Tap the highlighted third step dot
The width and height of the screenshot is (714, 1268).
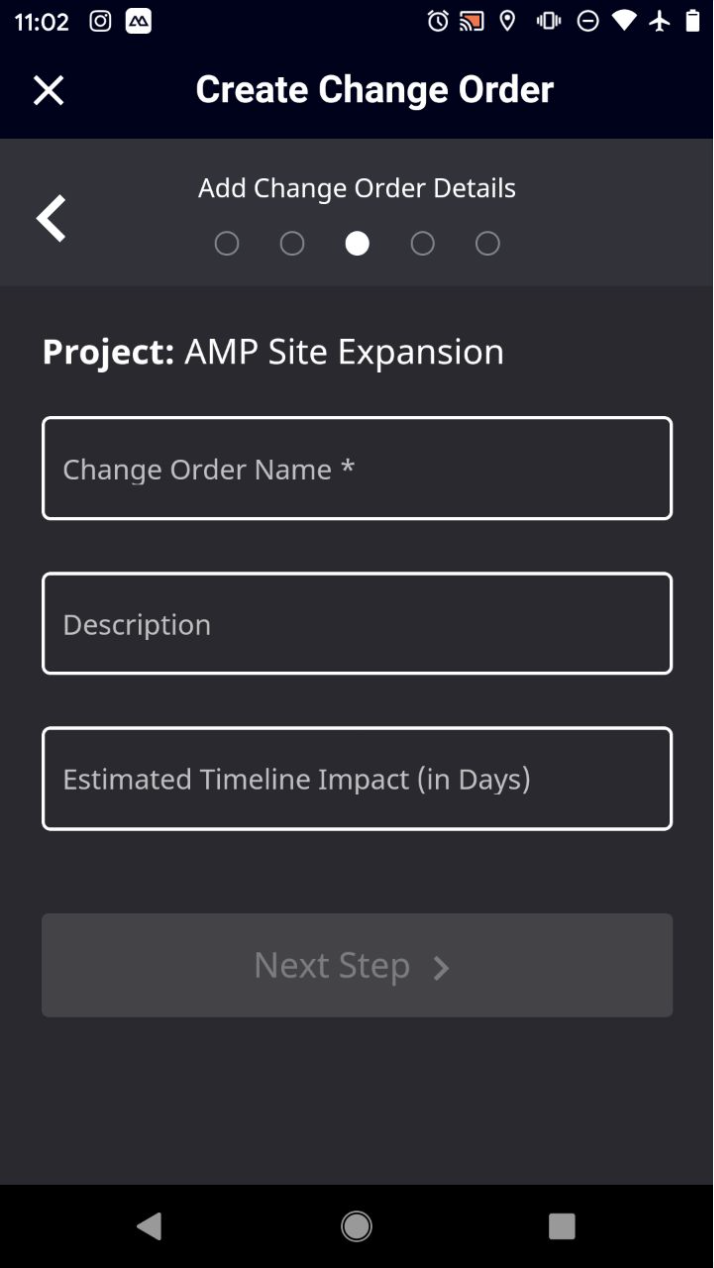tap(357, 244)
